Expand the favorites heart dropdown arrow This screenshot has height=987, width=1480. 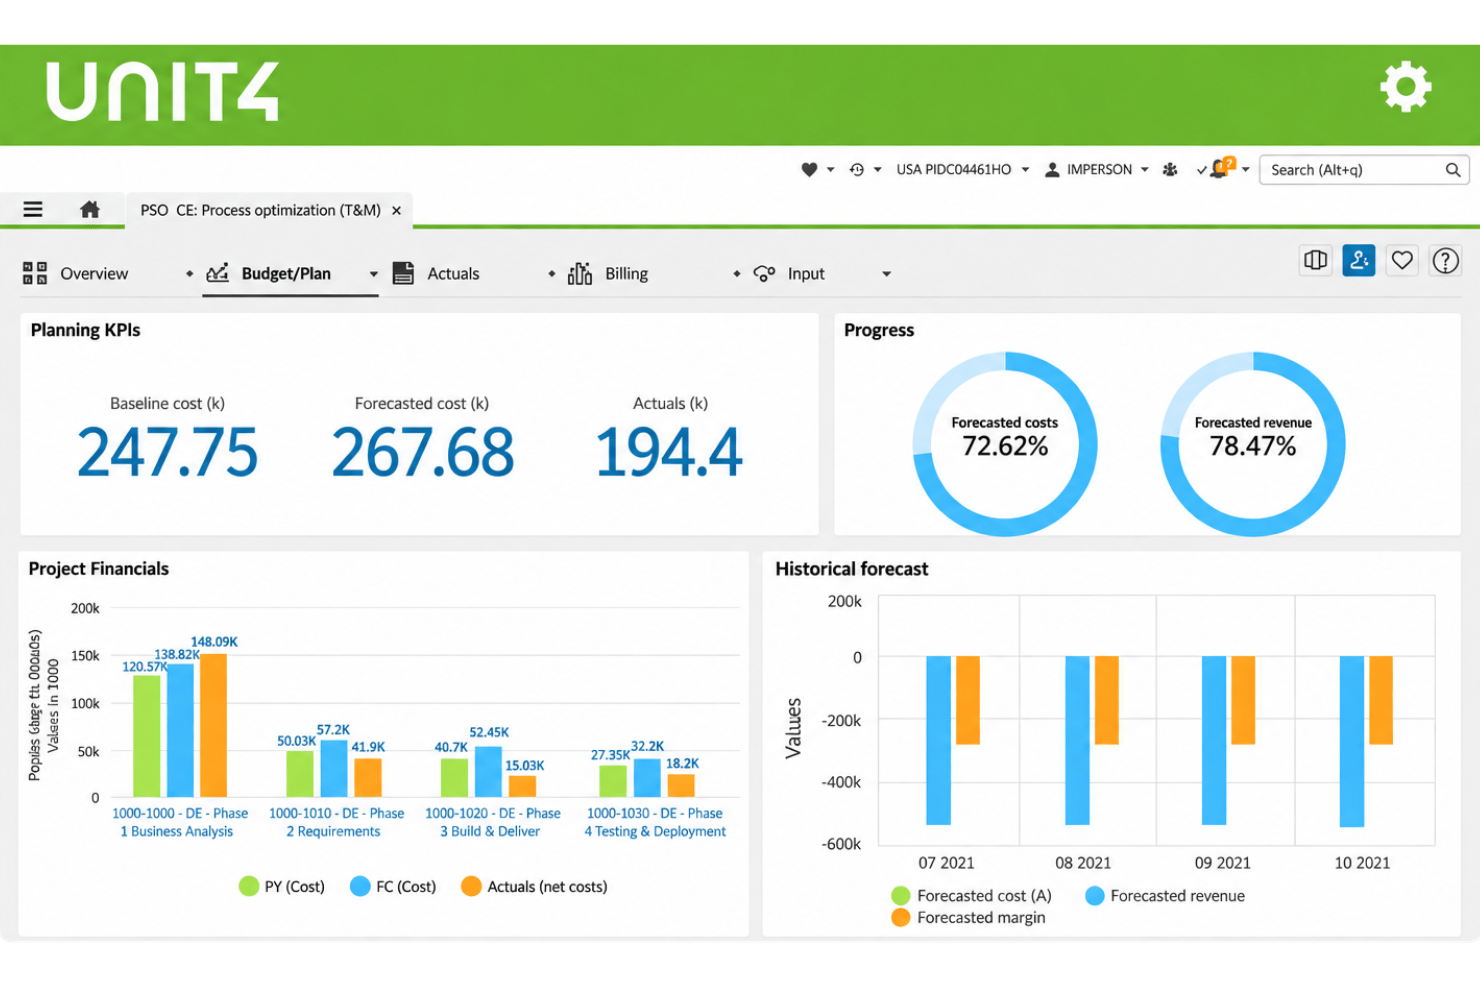pos(830,170)
